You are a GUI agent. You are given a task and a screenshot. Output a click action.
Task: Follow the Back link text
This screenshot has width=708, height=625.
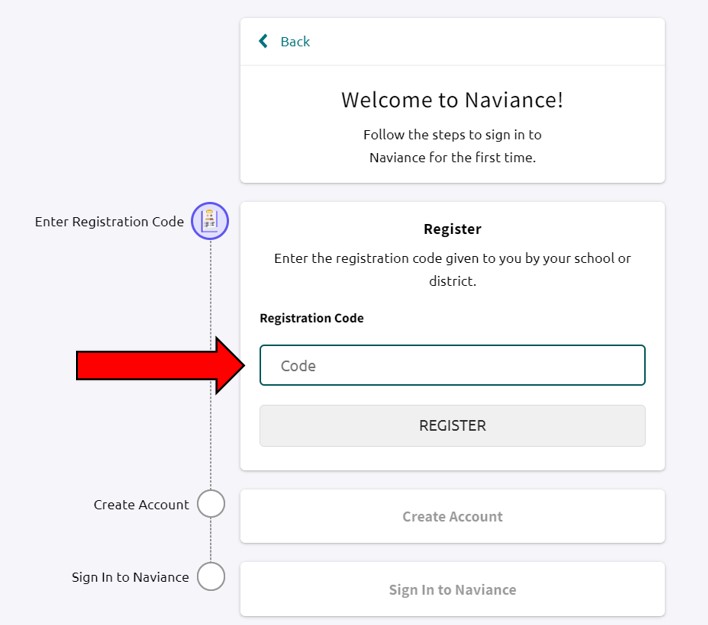(x=295, y=41)
